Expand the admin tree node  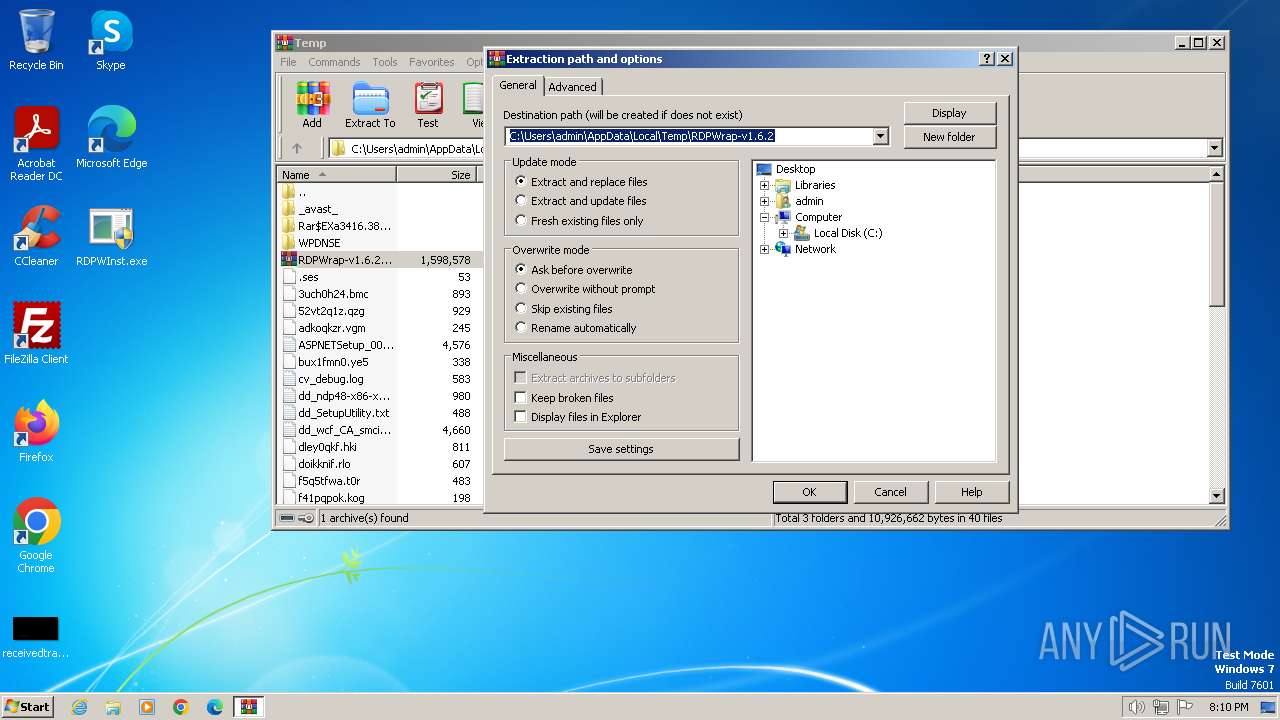(x=765, y=201)
